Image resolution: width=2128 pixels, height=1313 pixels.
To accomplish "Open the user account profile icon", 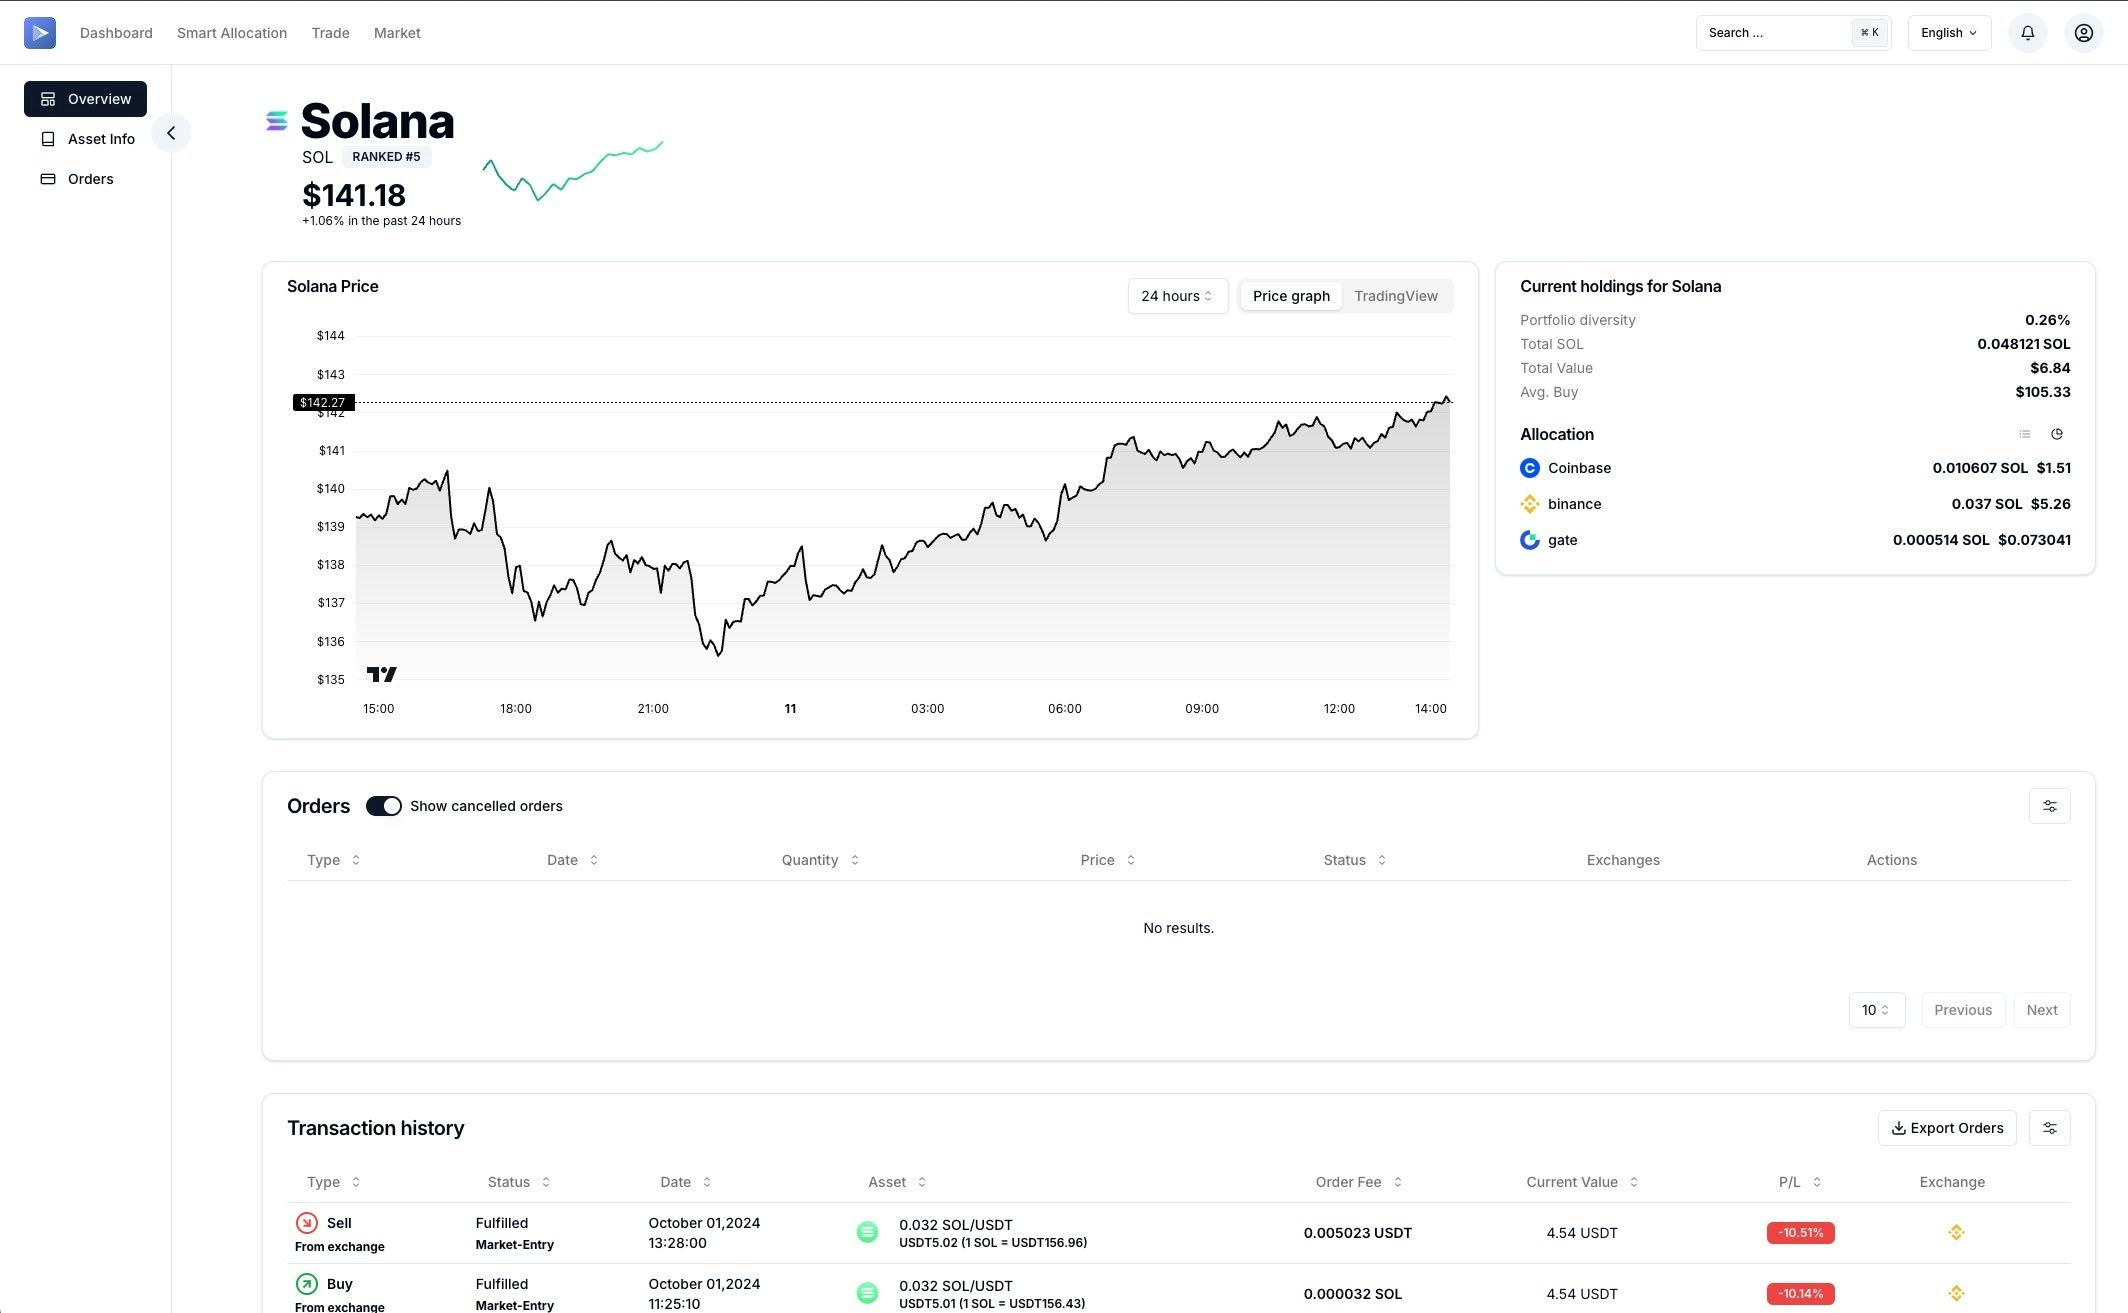I will 2083,33.
